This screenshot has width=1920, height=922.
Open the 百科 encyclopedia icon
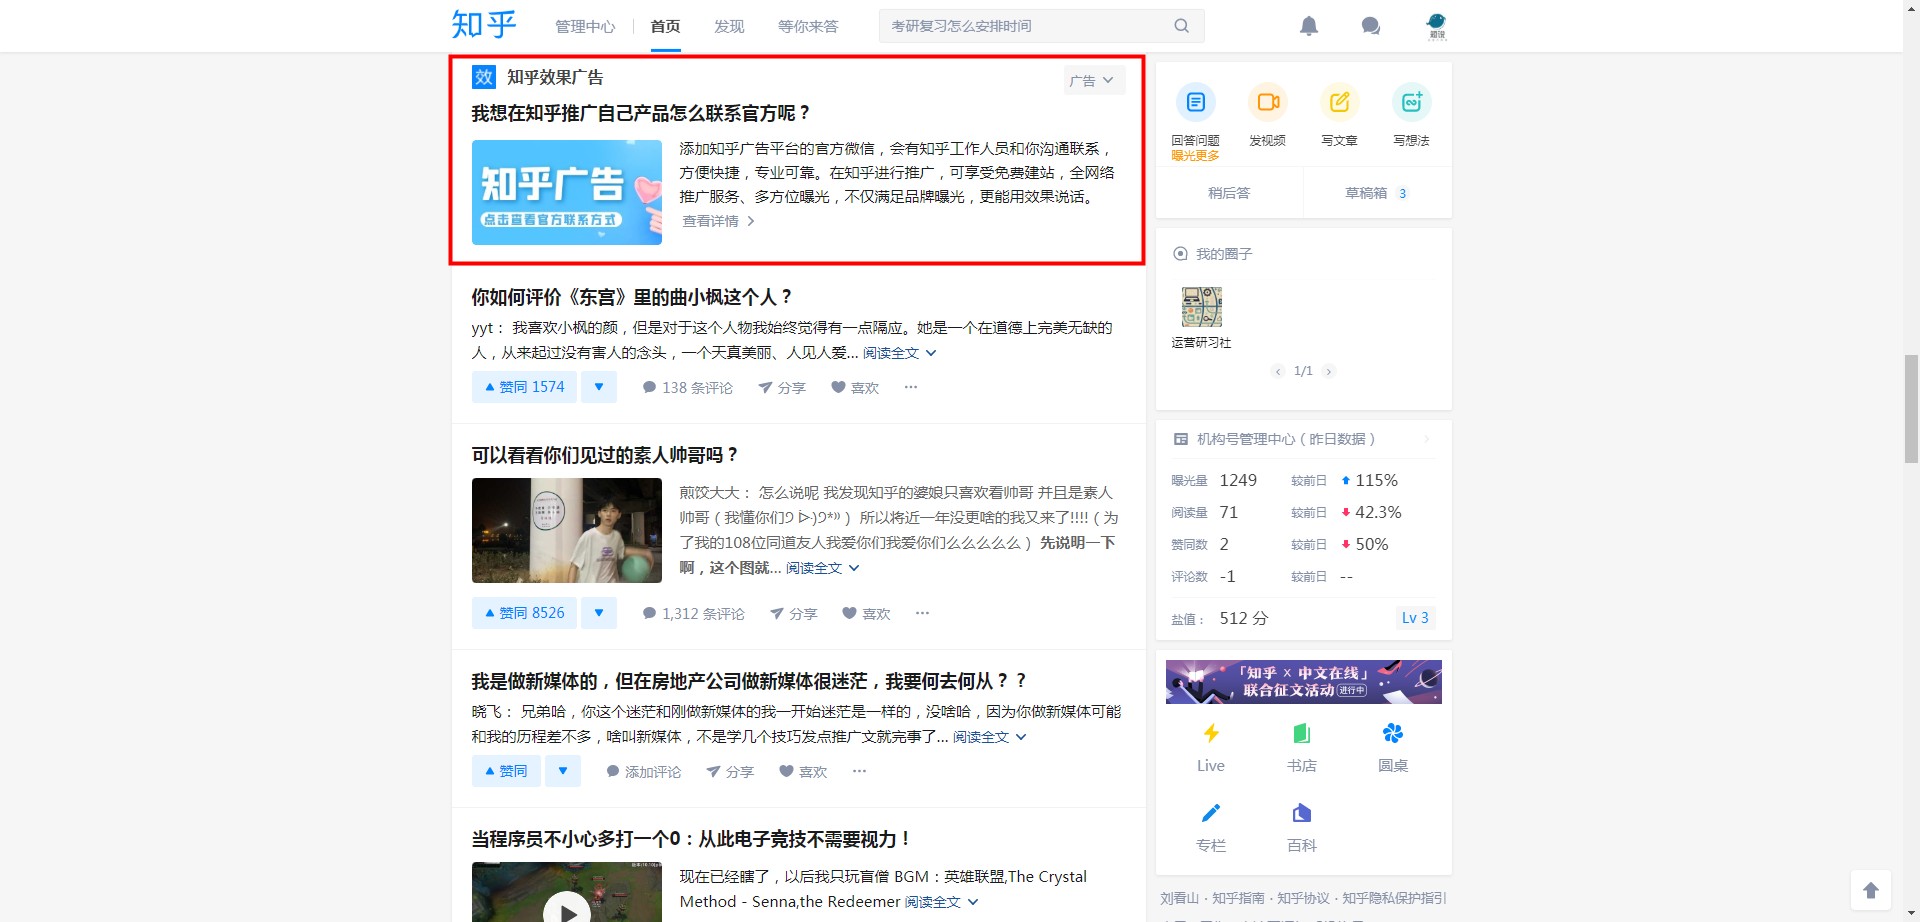click(x=1302, y=813)
